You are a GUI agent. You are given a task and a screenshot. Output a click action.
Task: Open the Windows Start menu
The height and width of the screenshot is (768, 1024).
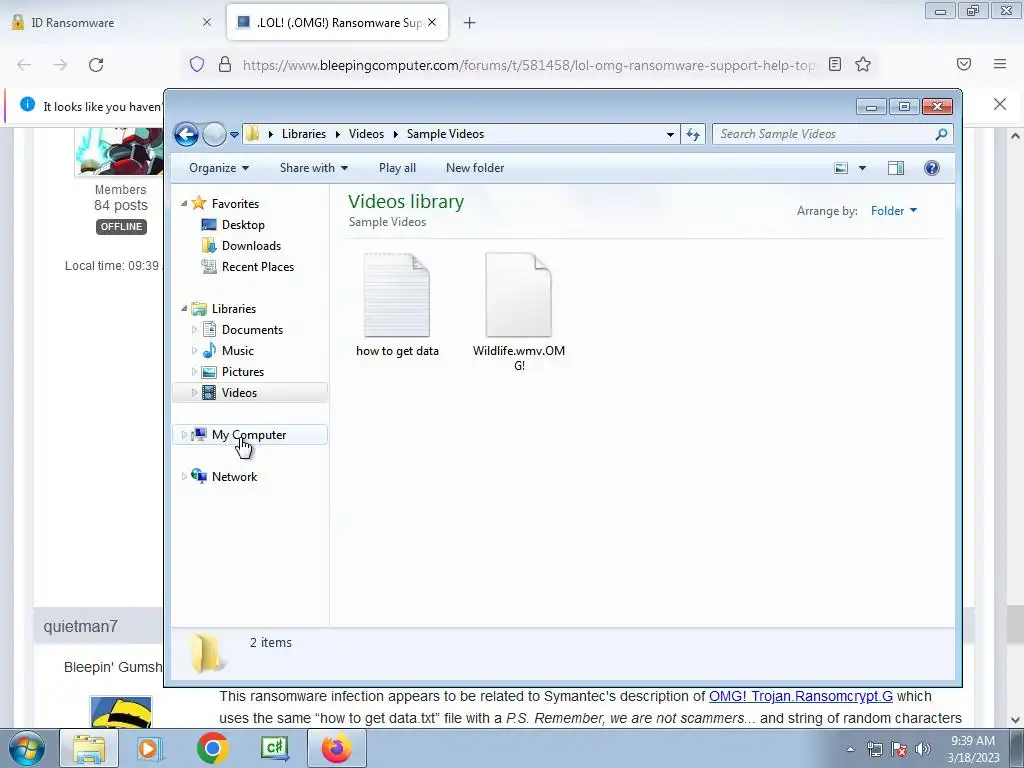tap(26, 748)
